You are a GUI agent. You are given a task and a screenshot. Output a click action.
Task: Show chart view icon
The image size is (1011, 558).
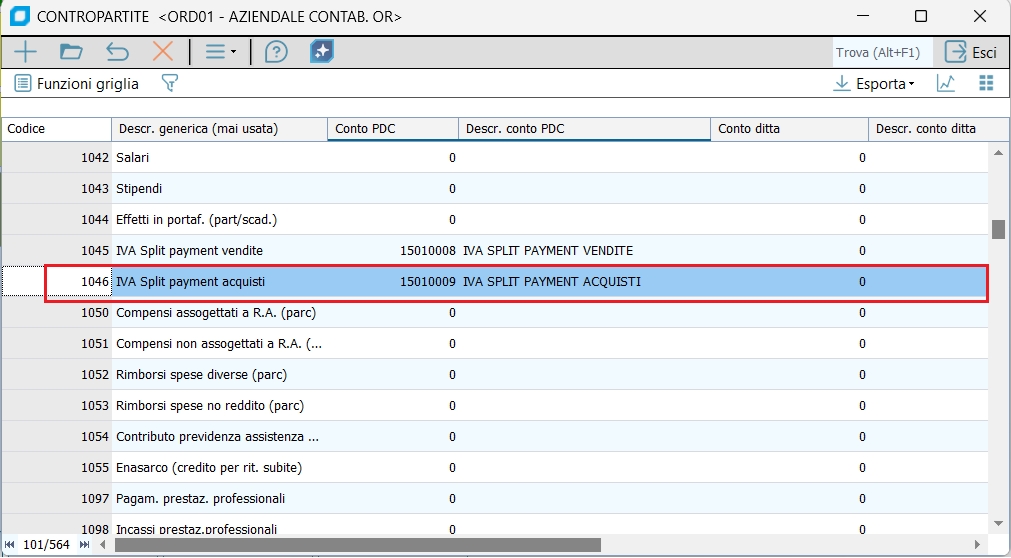(946, 83)
